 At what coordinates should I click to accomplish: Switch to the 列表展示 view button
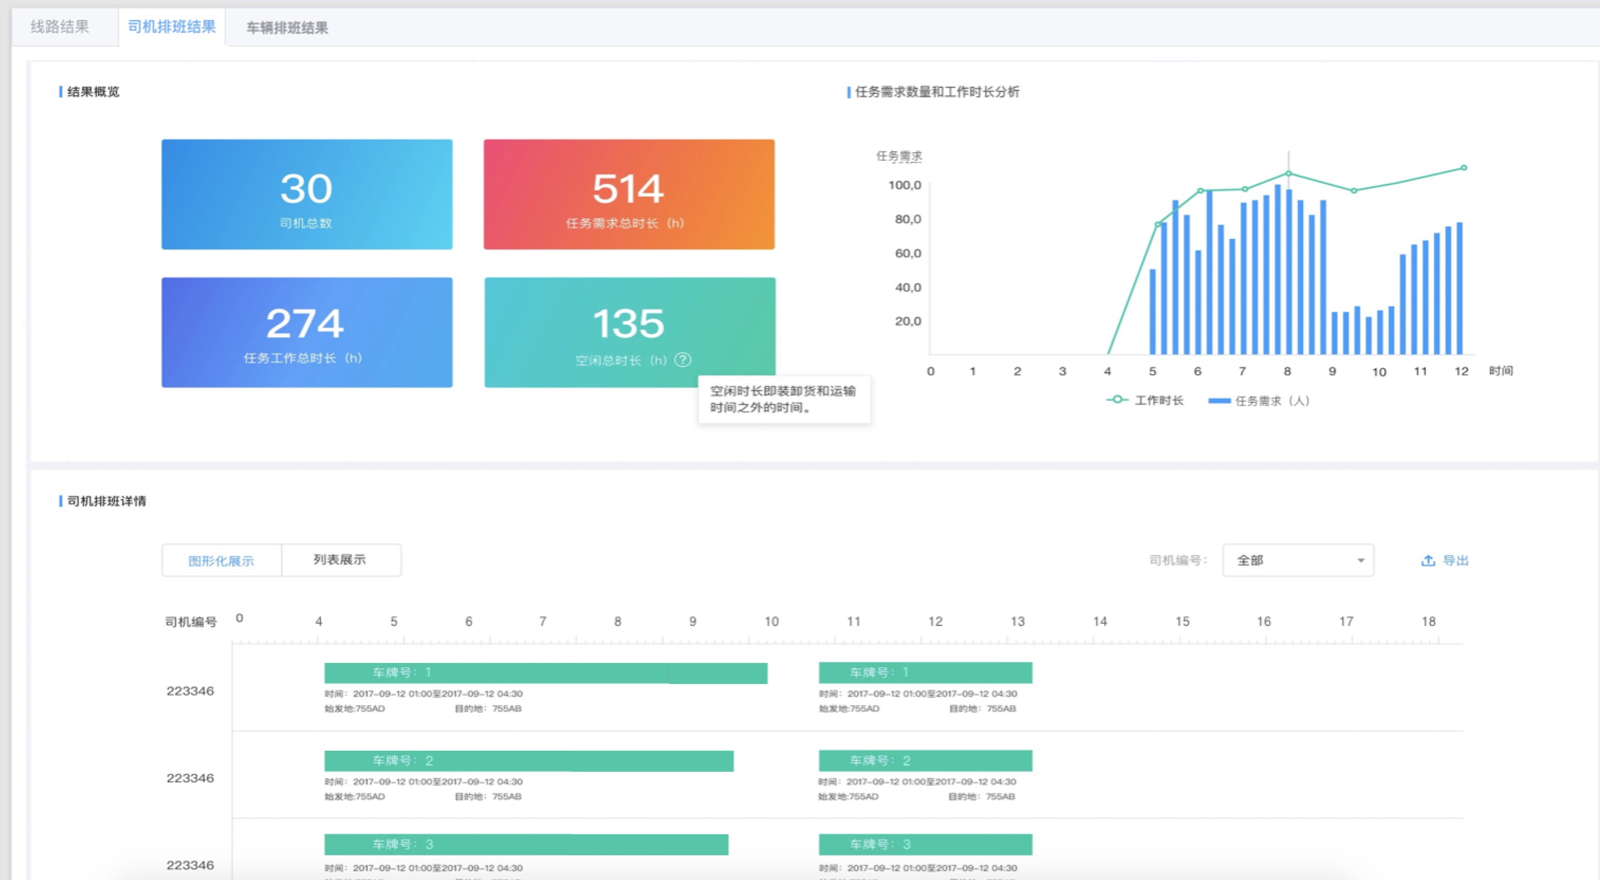341,560
